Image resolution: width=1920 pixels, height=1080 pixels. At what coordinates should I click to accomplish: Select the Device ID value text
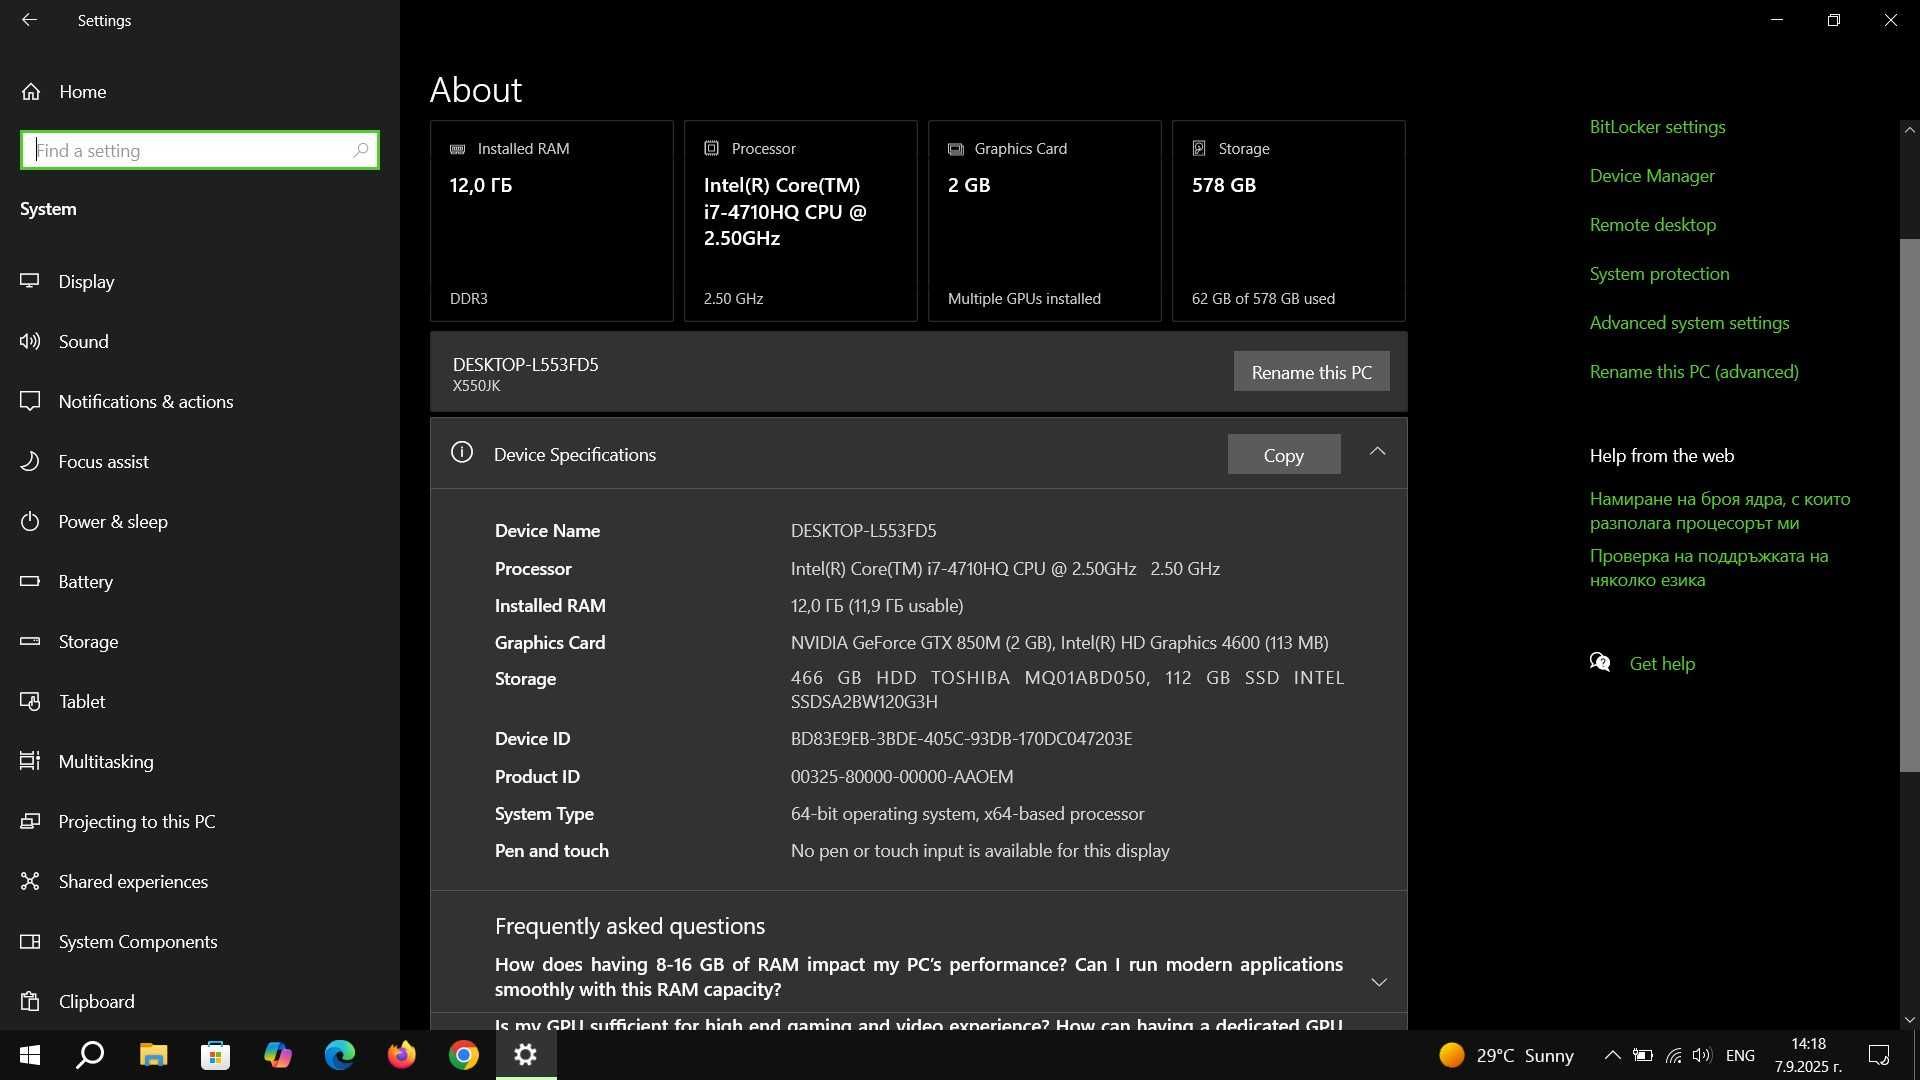(x=961, y=739)
